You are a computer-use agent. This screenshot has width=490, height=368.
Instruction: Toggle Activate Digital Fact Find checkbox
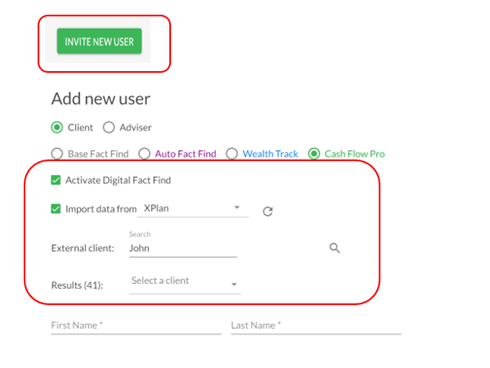(56, 180)
